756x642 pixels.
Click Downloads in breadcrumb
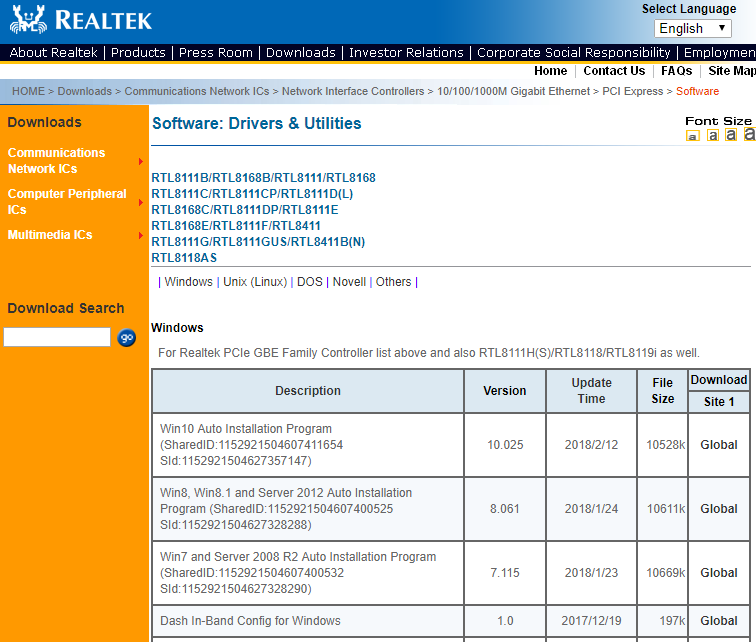[x=84, y=92]
